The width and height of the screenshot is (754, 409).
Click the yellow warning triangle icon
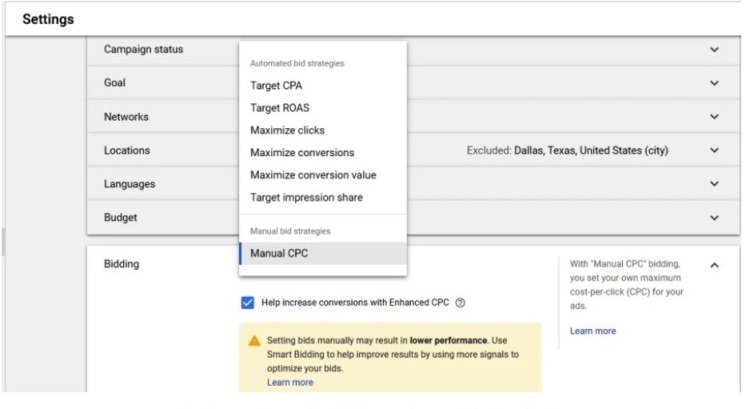(x=254, y=340)
